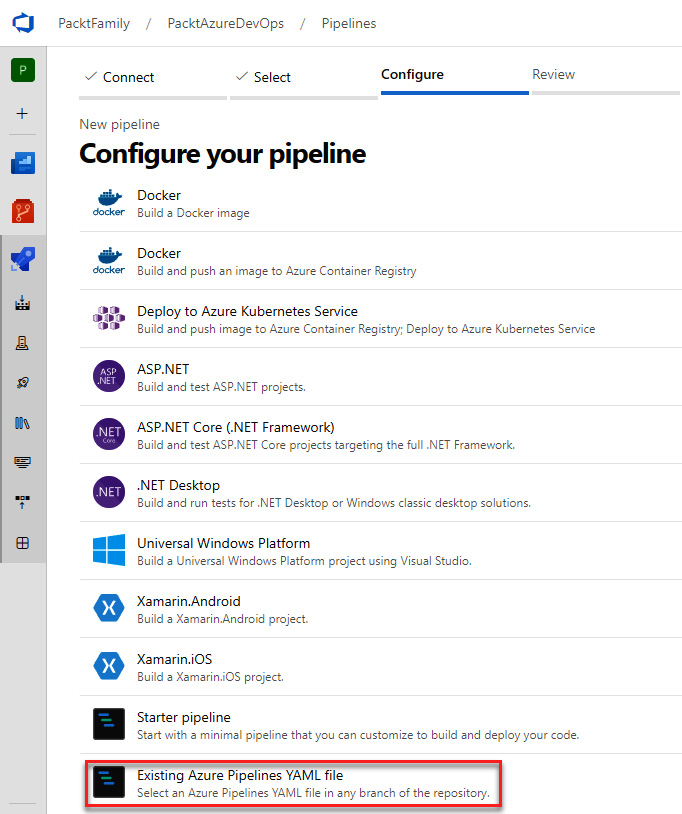Click the Azure Kubernetes Service hexagons icon
682x814 pixels.
click(108, 318)
